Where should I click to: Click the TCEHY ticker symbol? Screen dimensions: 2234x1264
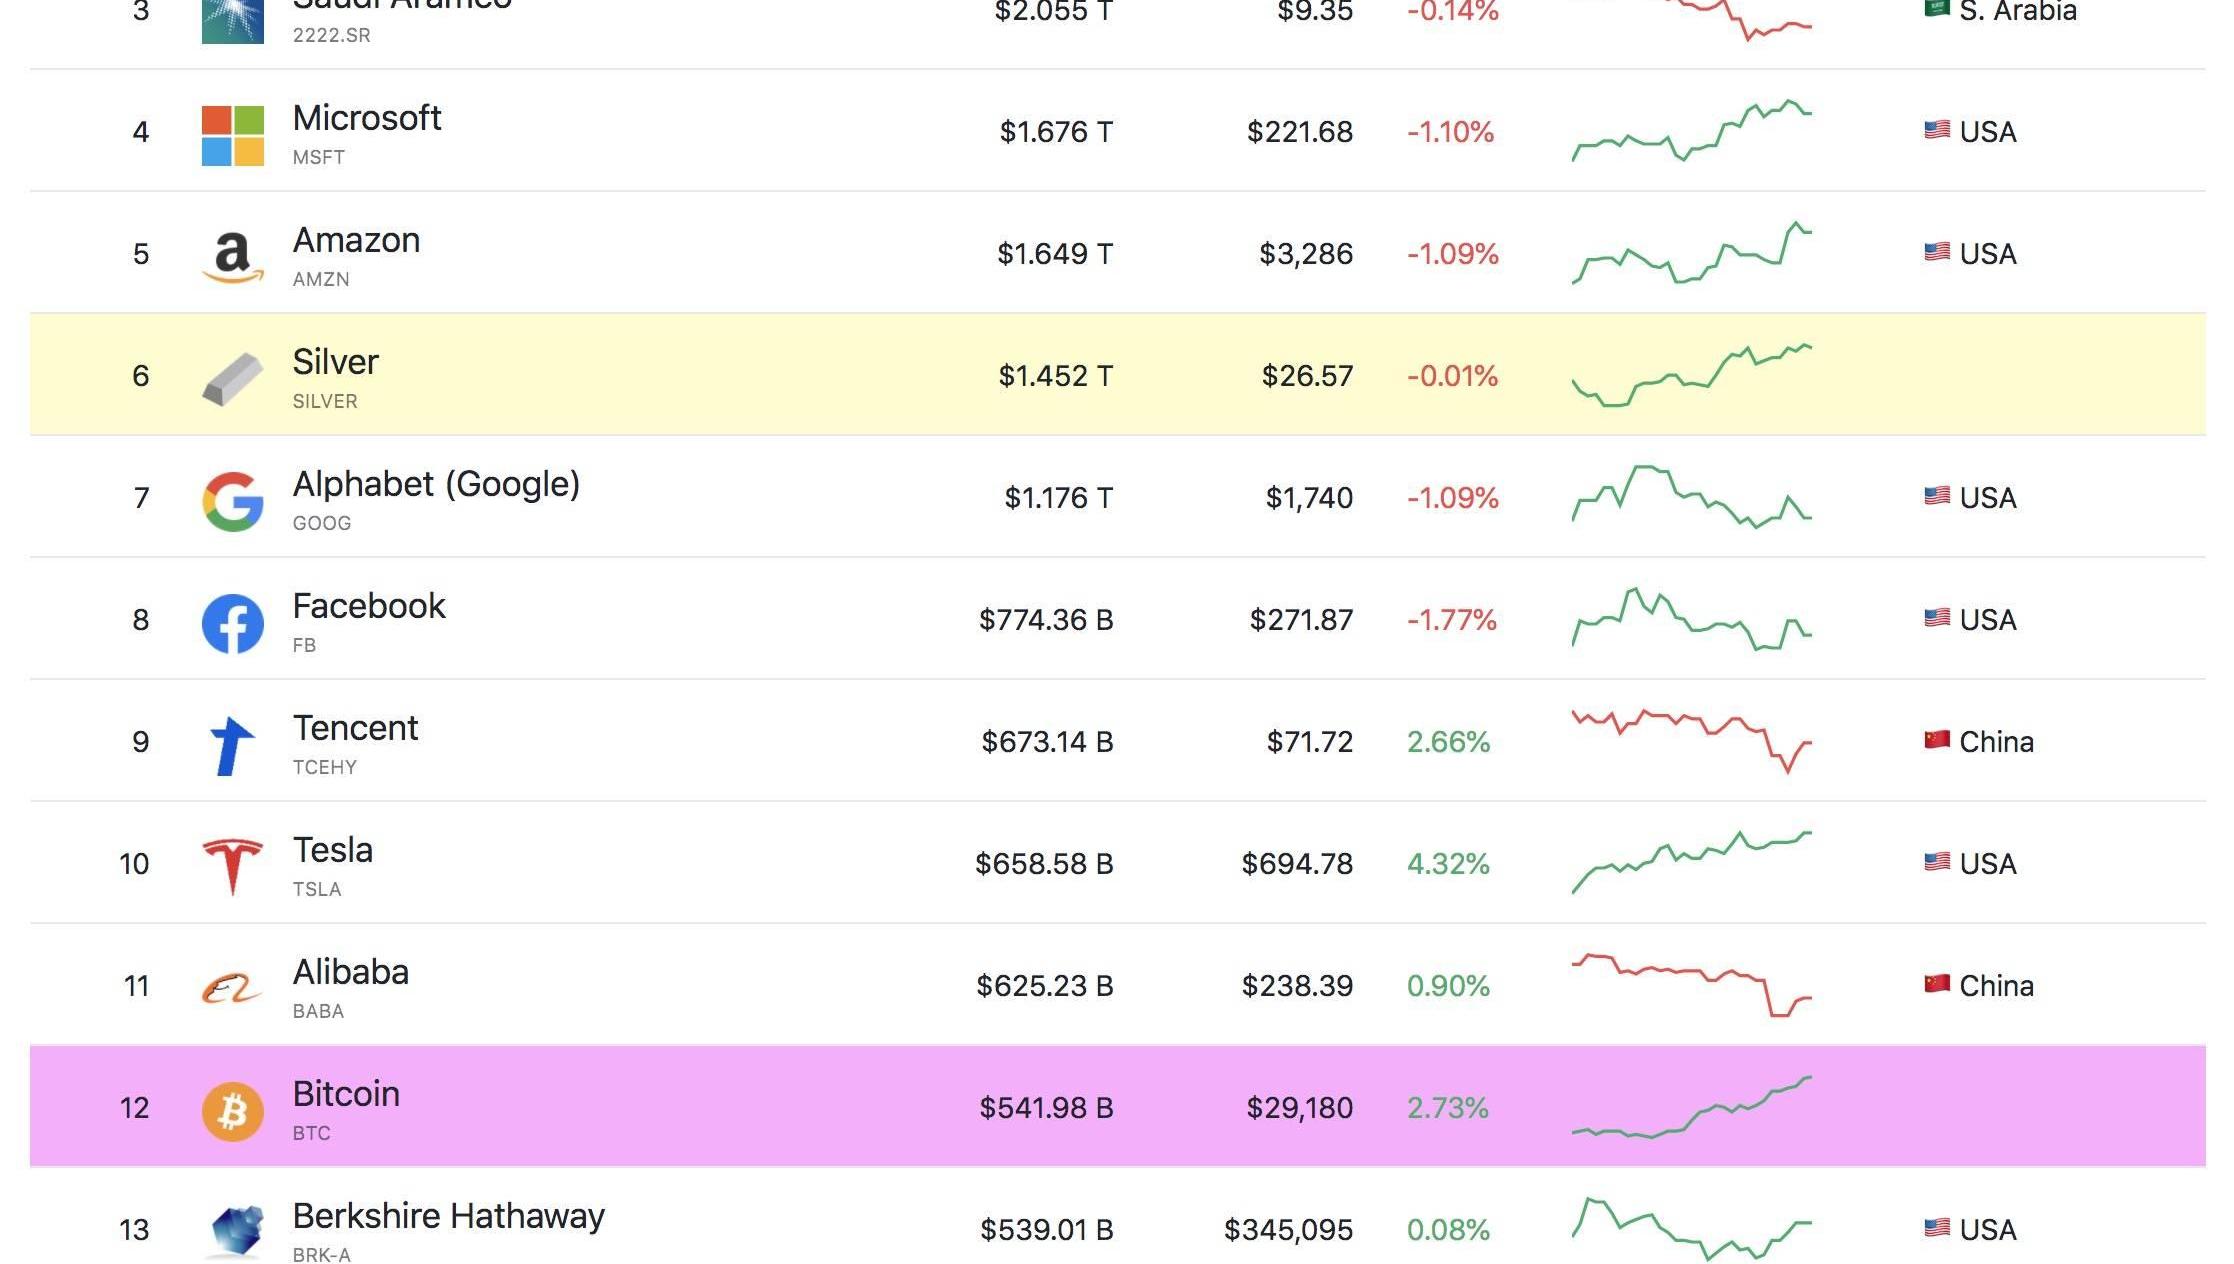pyautogui.click(x=324, y=767)
